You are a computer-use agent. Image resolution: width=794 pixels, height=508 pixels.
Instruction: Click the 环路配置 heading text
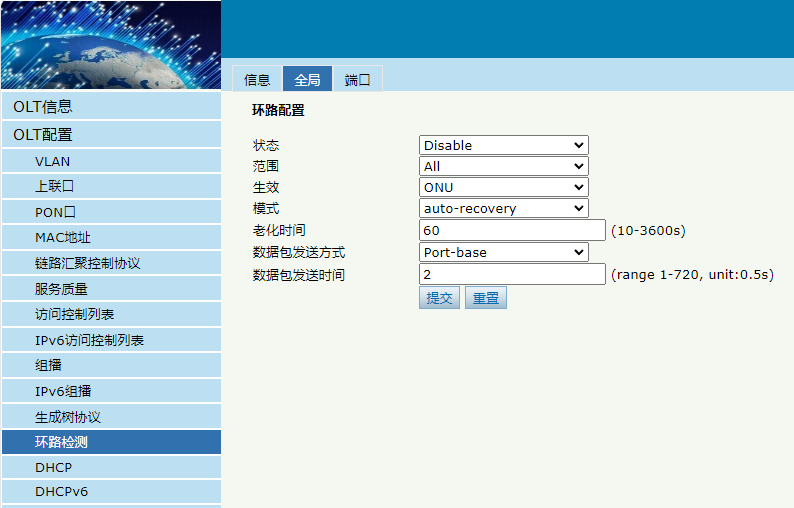278,110
